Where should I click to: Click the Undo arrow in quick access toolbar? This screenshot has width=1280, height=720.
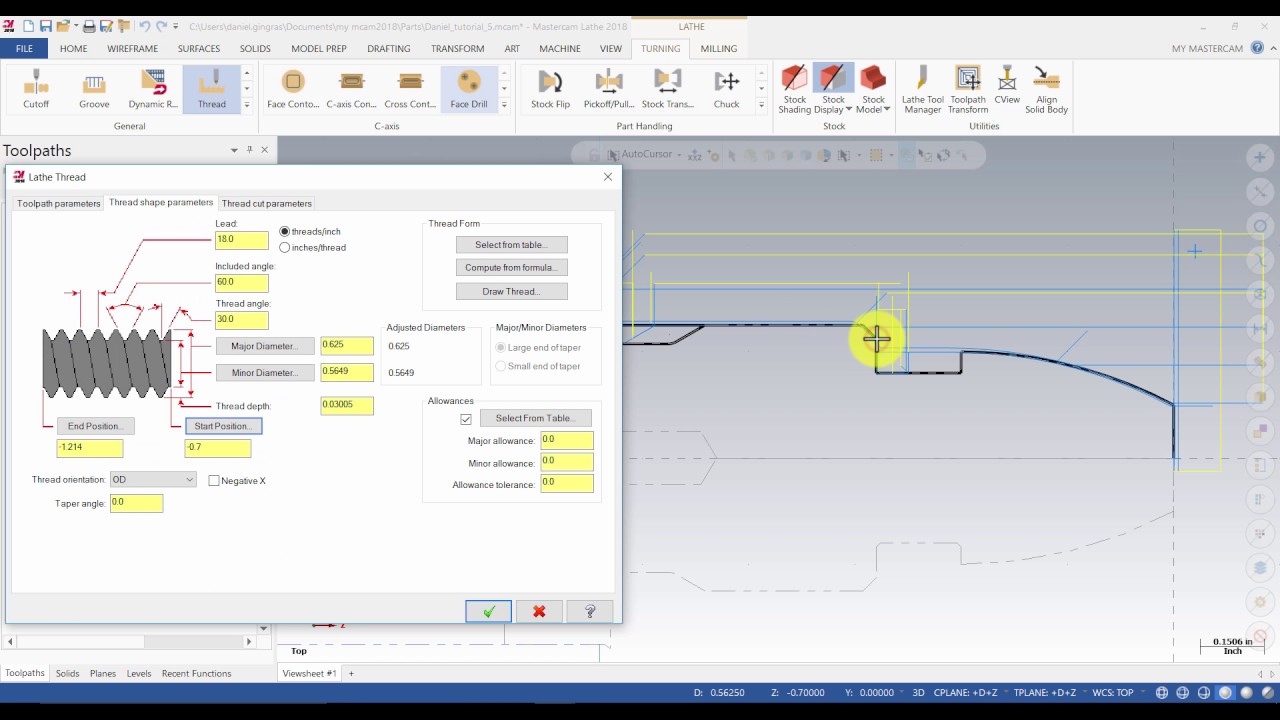pos(145,26)
